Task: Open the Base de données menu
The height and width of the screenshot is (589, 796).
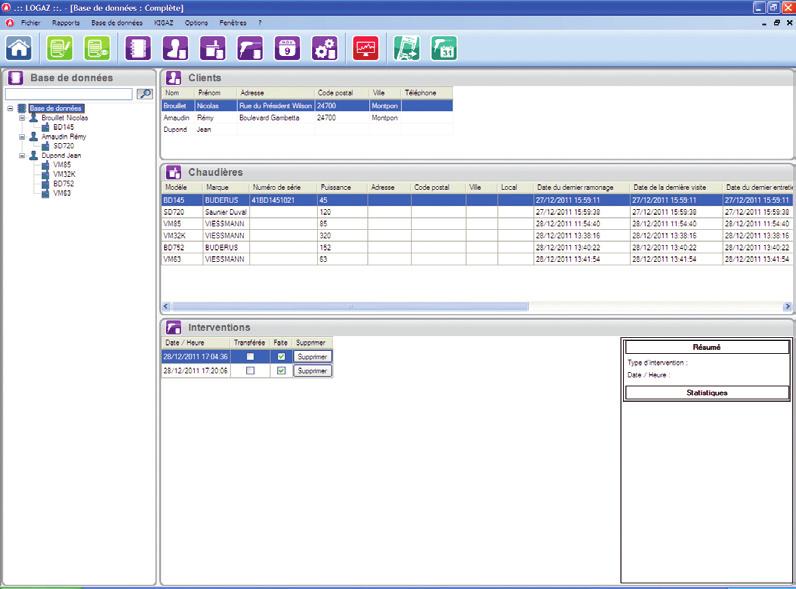Action: (x=117, y=23)
